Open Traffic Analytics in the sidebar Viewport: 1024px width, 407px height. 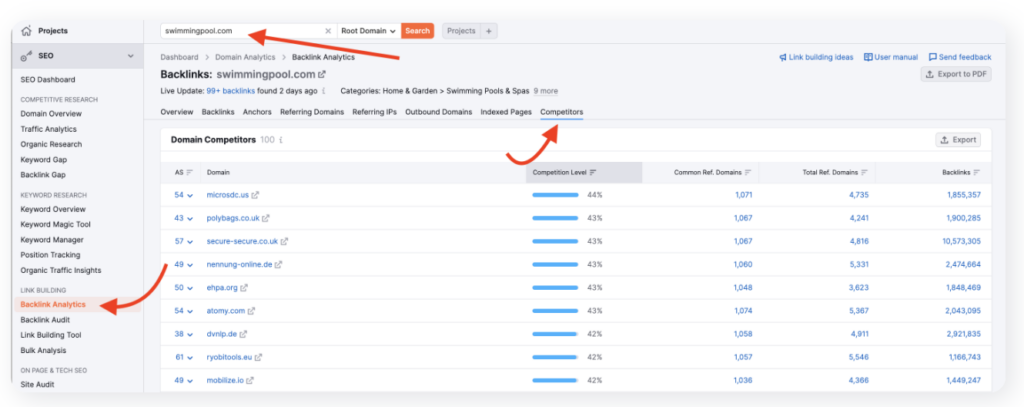[48, 129]
